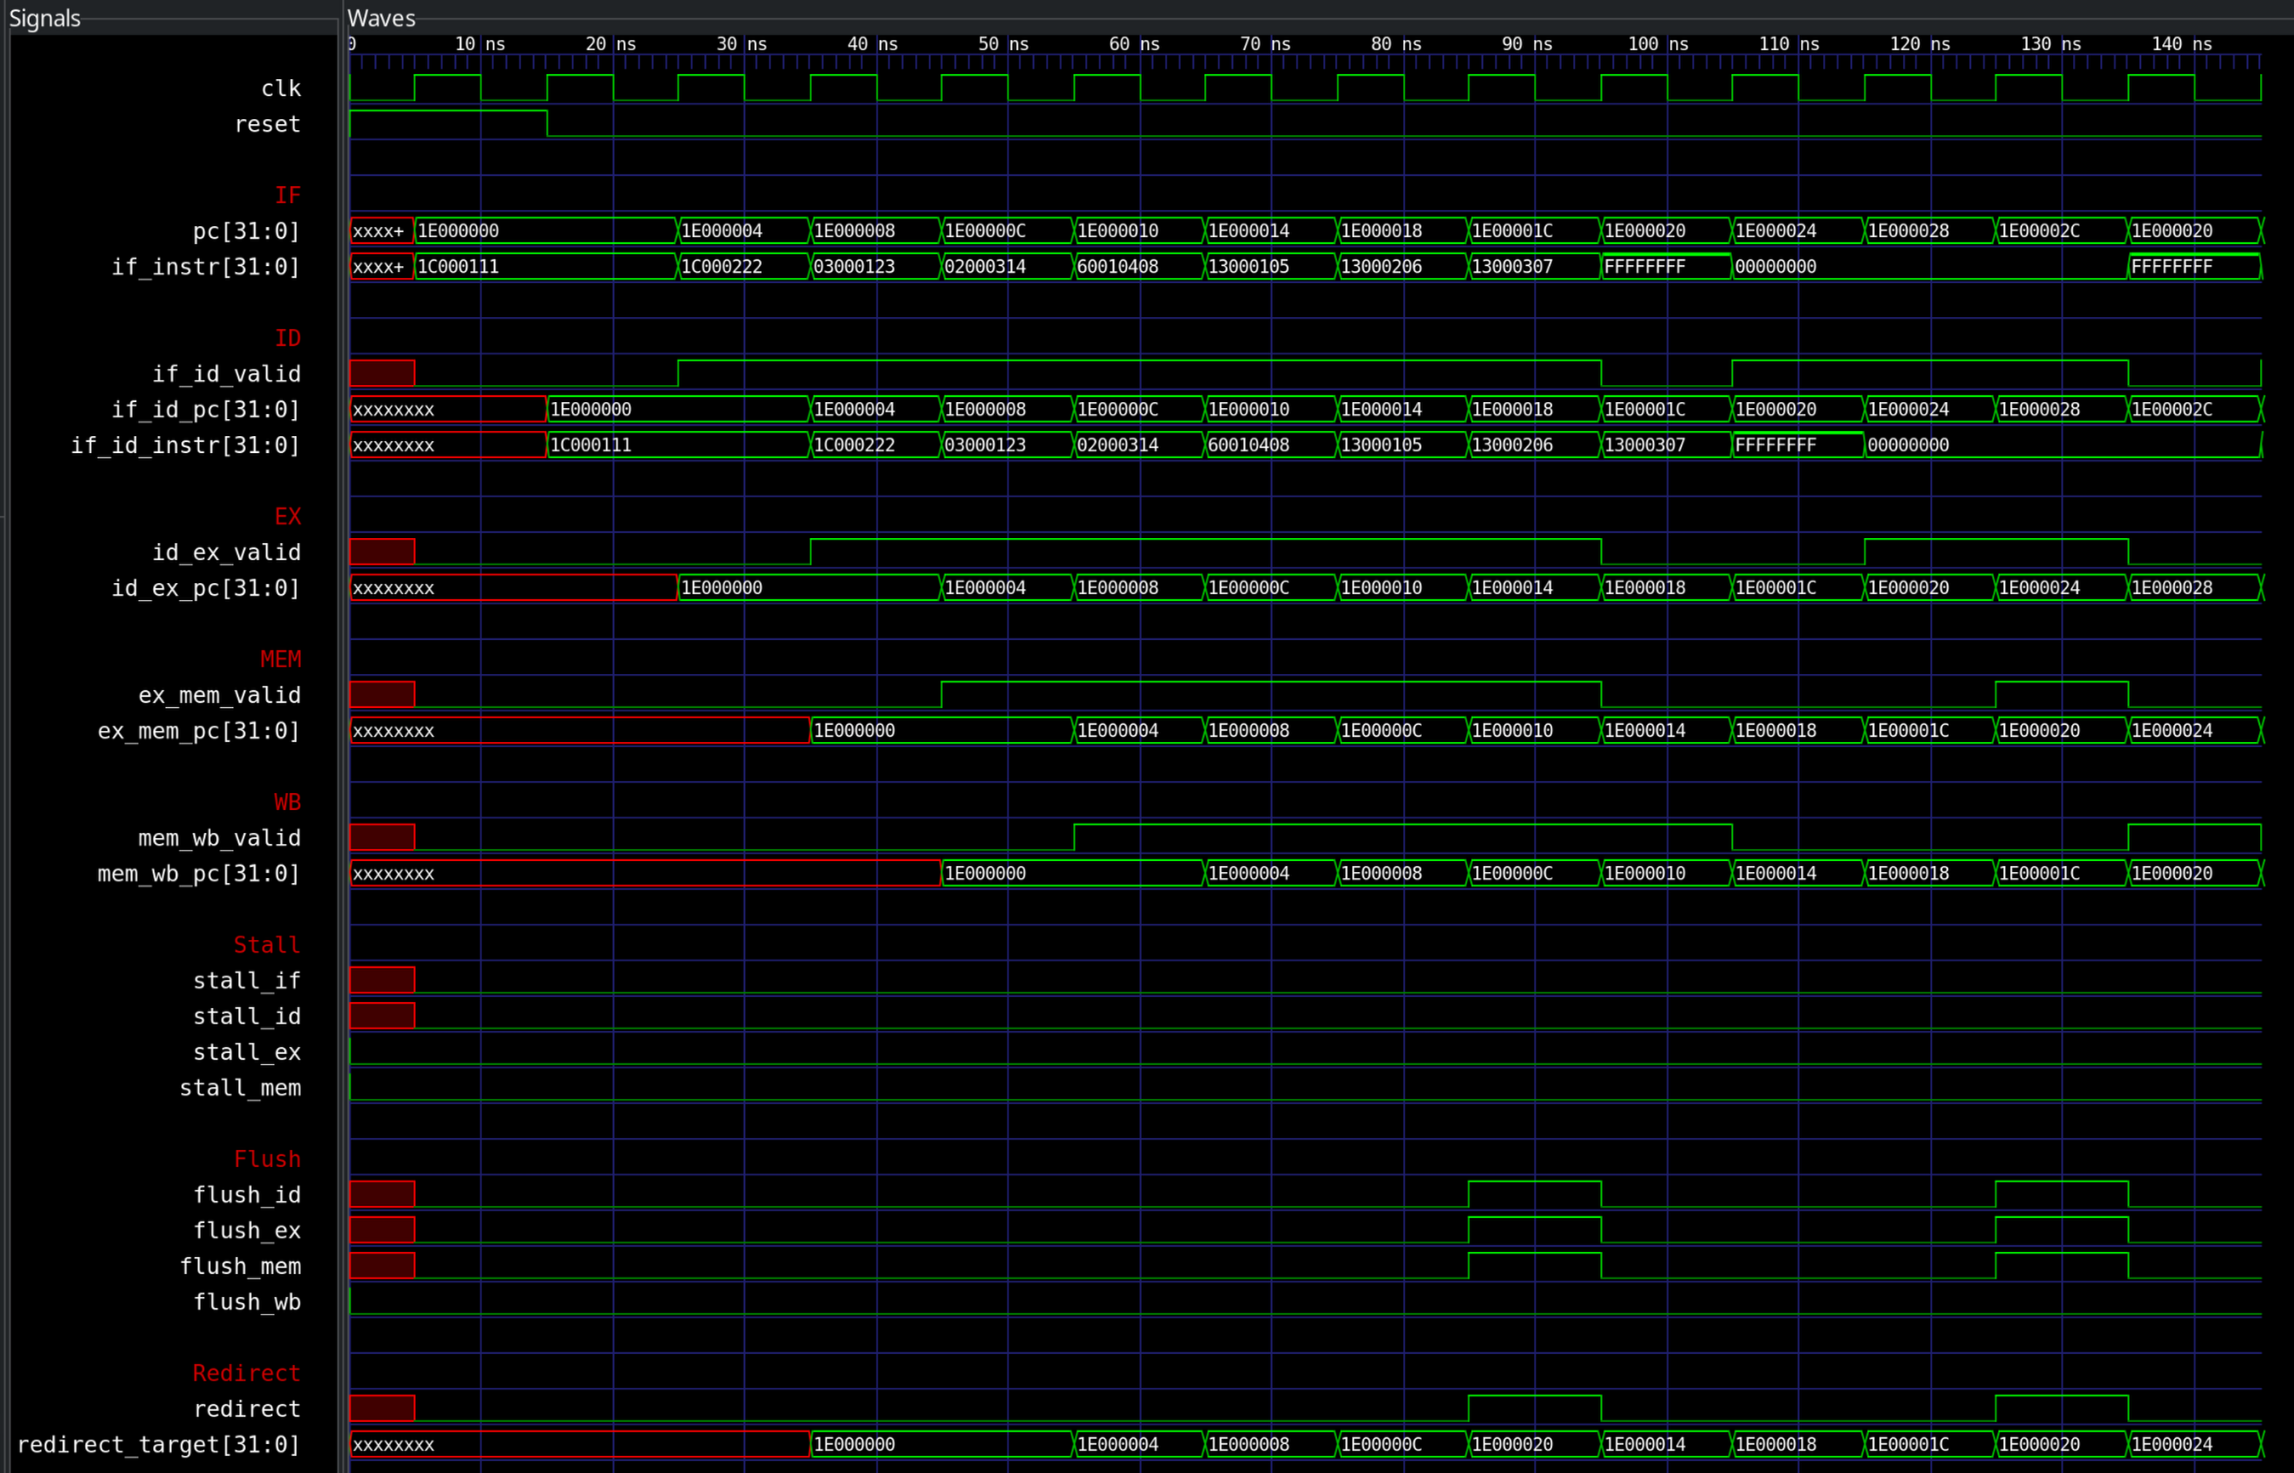Select the ex_mem_pc[31:0] signal

click(x=199, y=731)
